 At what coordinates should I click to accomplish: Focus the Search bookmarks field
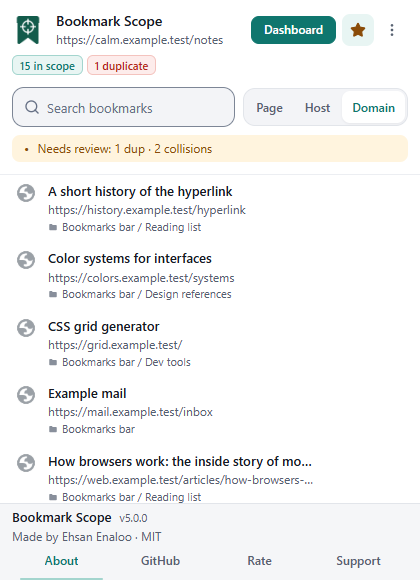123,107
